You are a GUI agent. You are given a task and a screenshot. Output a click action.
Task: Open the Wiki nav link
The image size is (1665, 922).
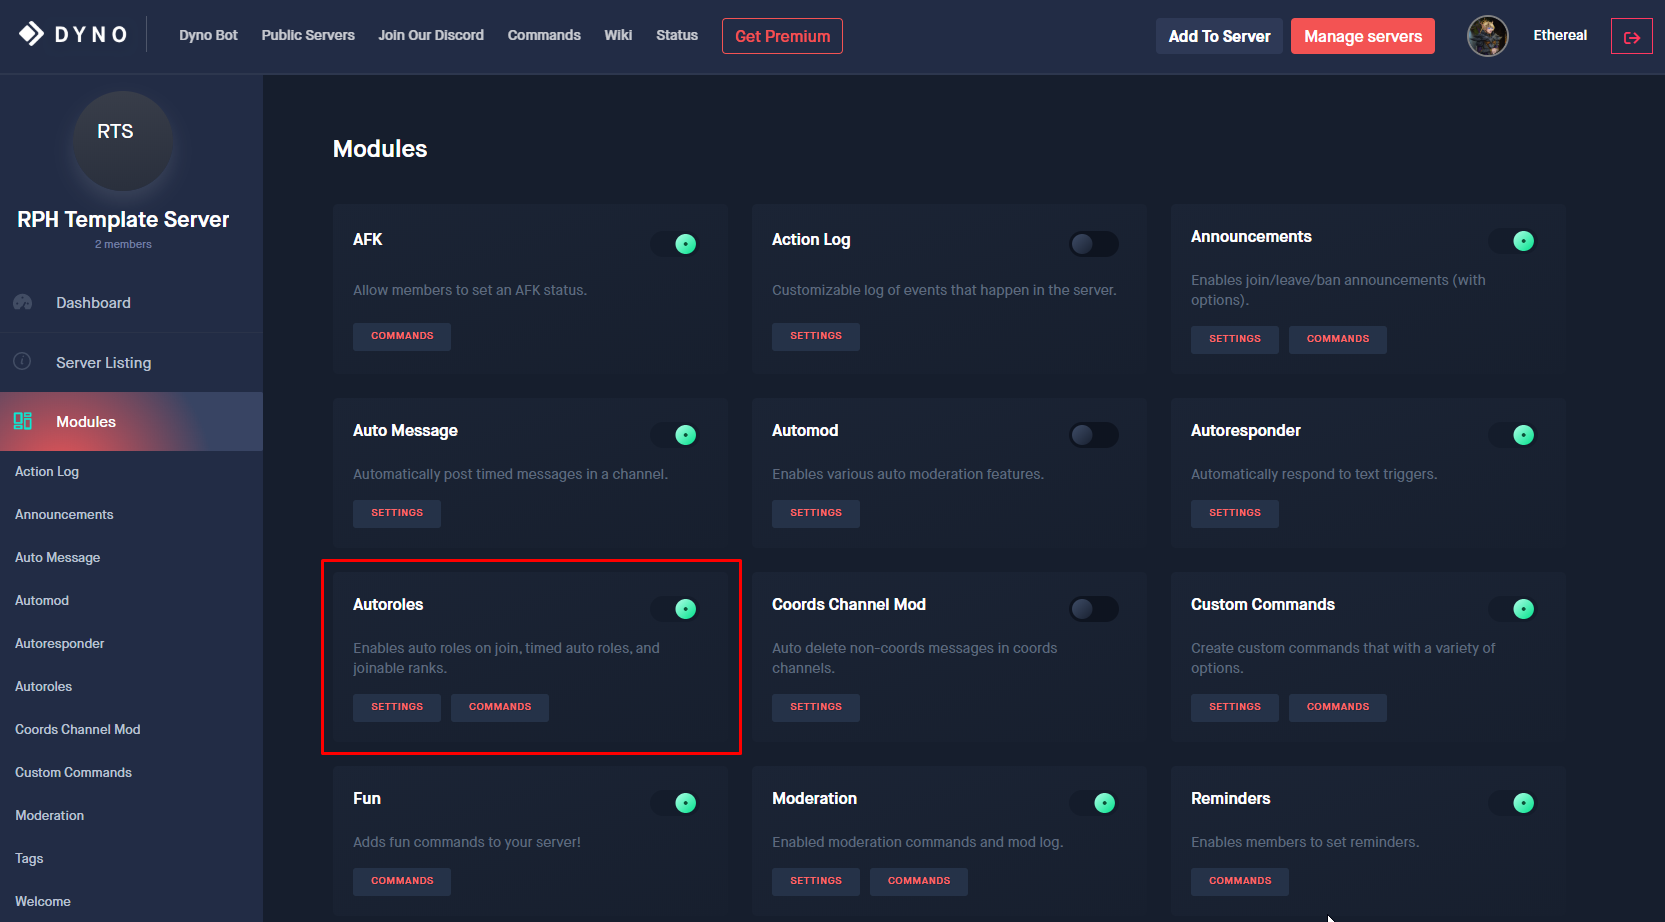[x=618, y=35]
